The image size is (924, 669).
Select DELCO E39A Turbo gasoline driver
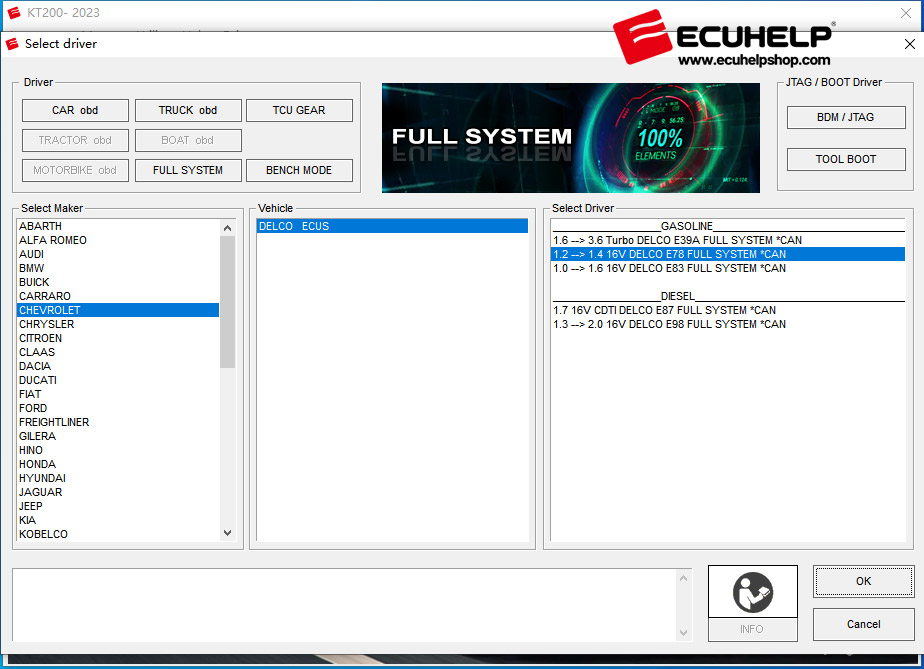[728, 240]
